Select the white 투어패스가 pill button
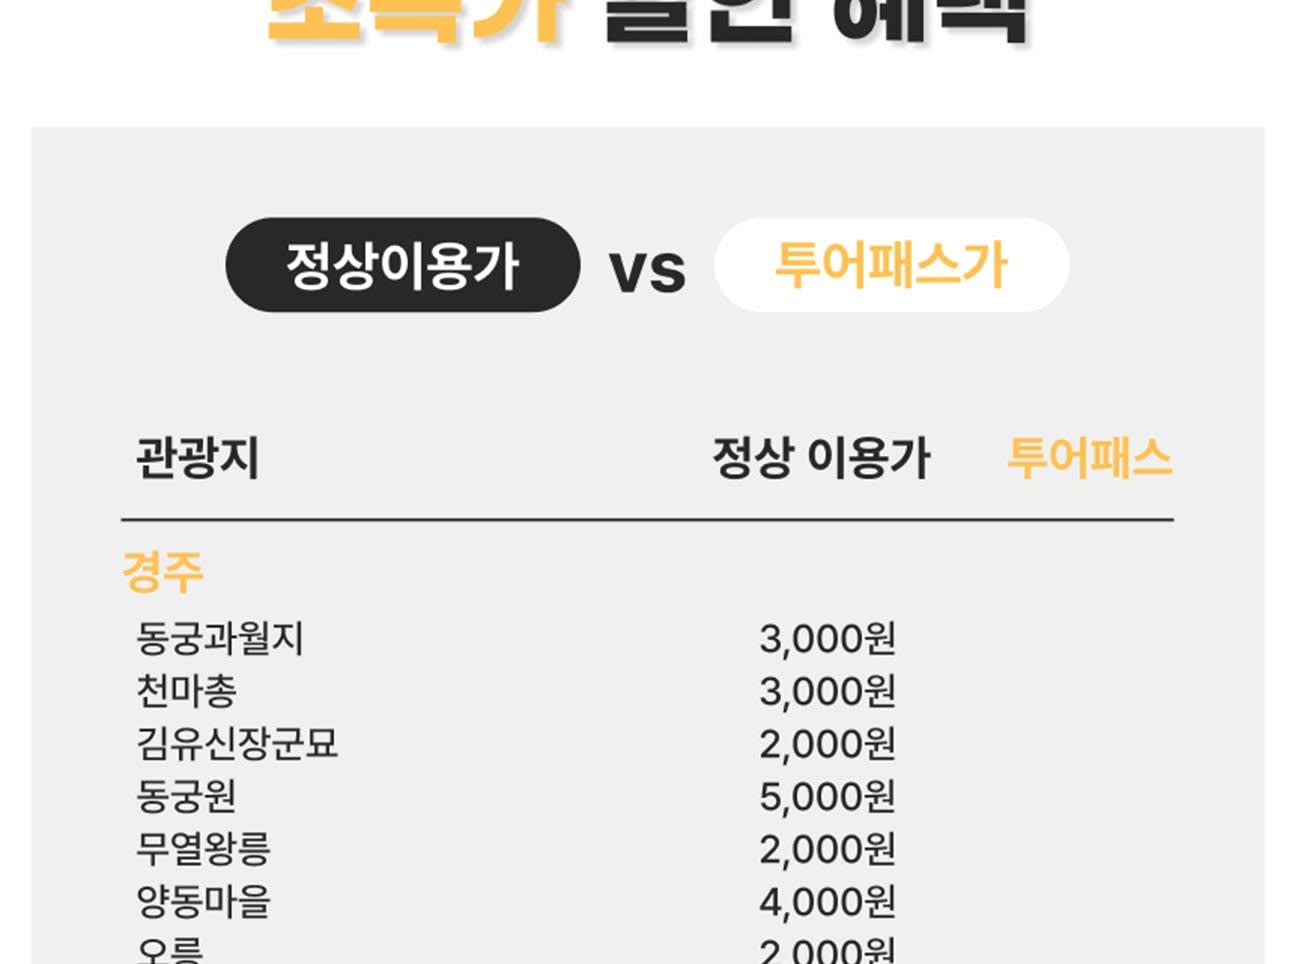This screenshot has width=1295, height=964. pyautogui.click(x=891, y=265)
